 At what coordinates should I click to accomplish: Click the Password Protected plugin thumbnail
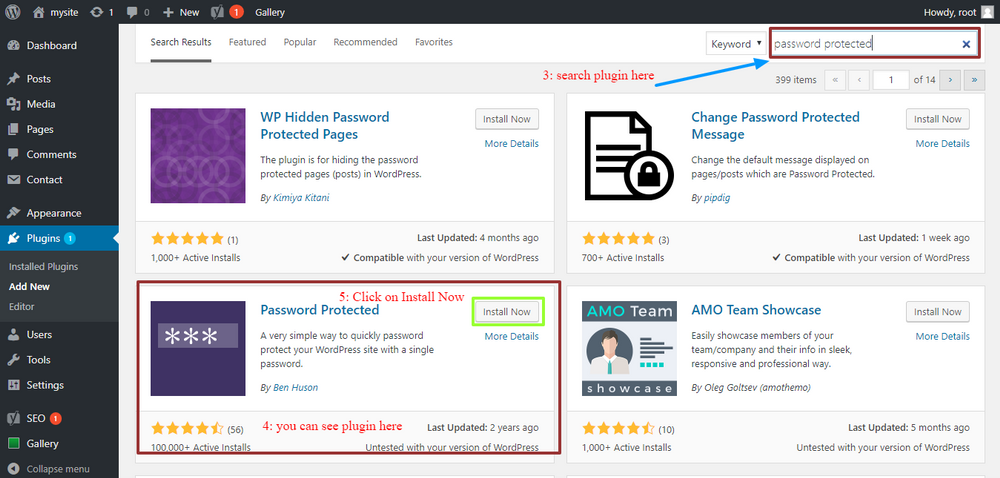(x=198, y=349)
